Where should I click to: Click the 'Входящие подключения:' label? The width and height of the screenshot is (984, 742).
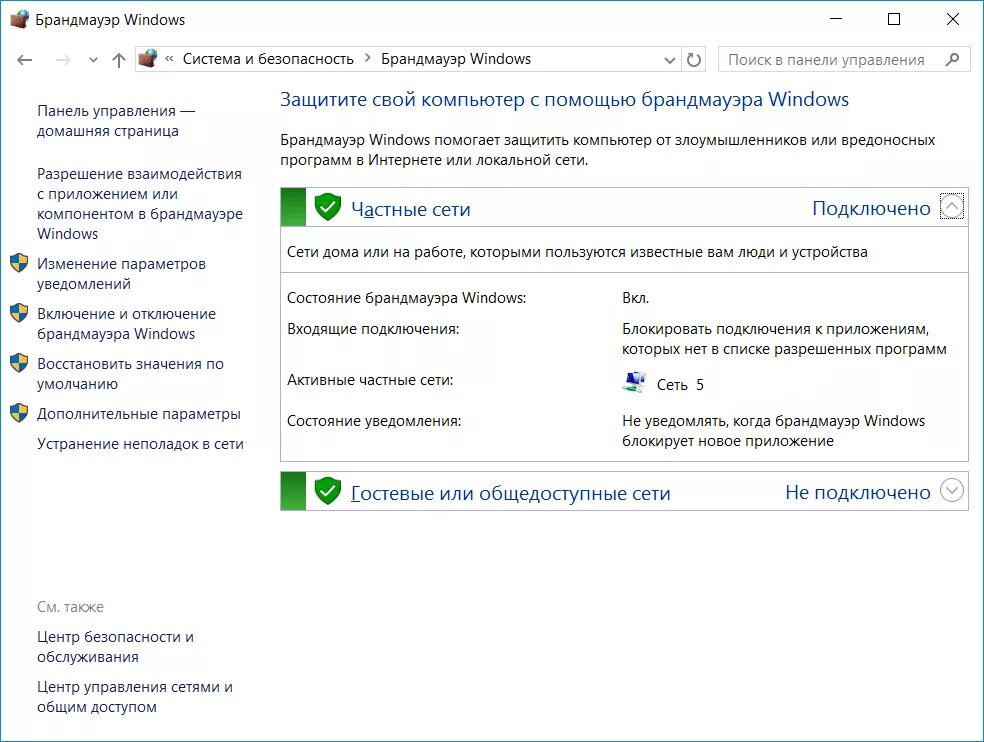point(373,329)
